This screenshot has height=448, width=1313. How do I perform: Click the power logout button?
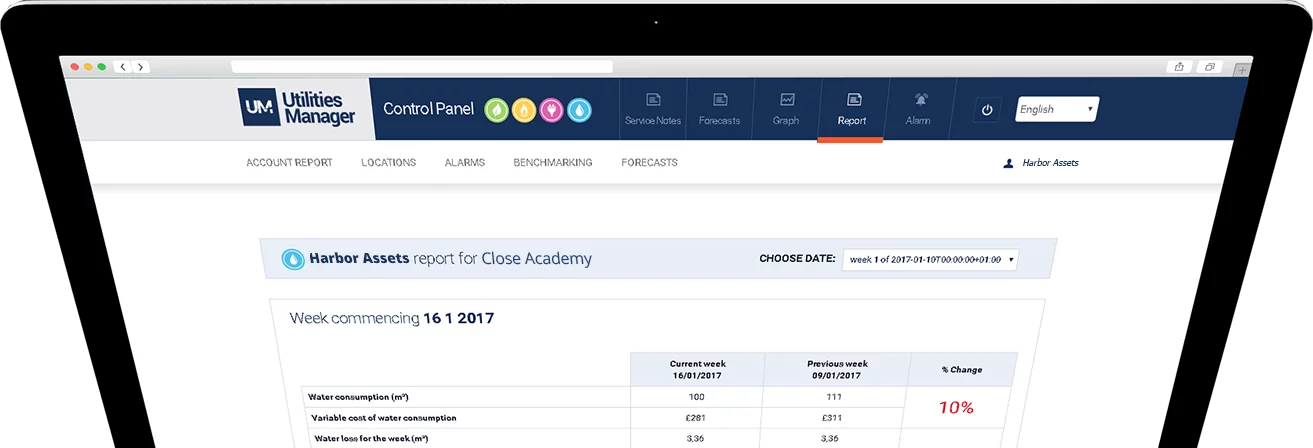pyautogui.click(x=987, y=110)
